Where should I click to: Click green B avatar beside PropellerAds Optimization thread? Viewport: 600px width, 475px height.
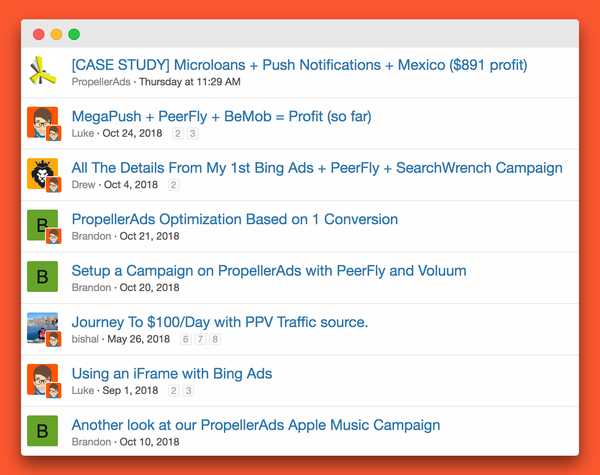(42, 226)
